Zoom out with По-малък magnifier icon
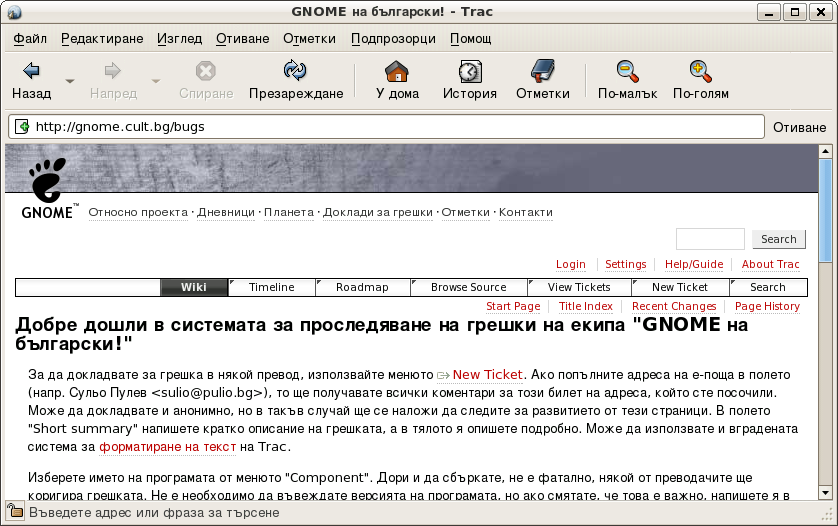838x526 pixels. [627, 71]
